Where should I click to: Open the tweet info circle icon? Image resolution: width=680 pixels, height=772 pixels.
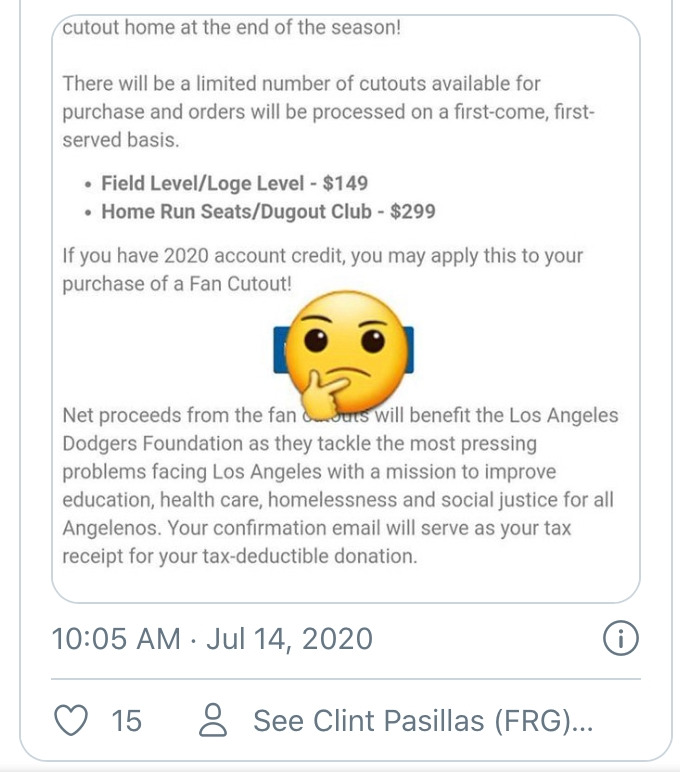[x=621, y=638]
